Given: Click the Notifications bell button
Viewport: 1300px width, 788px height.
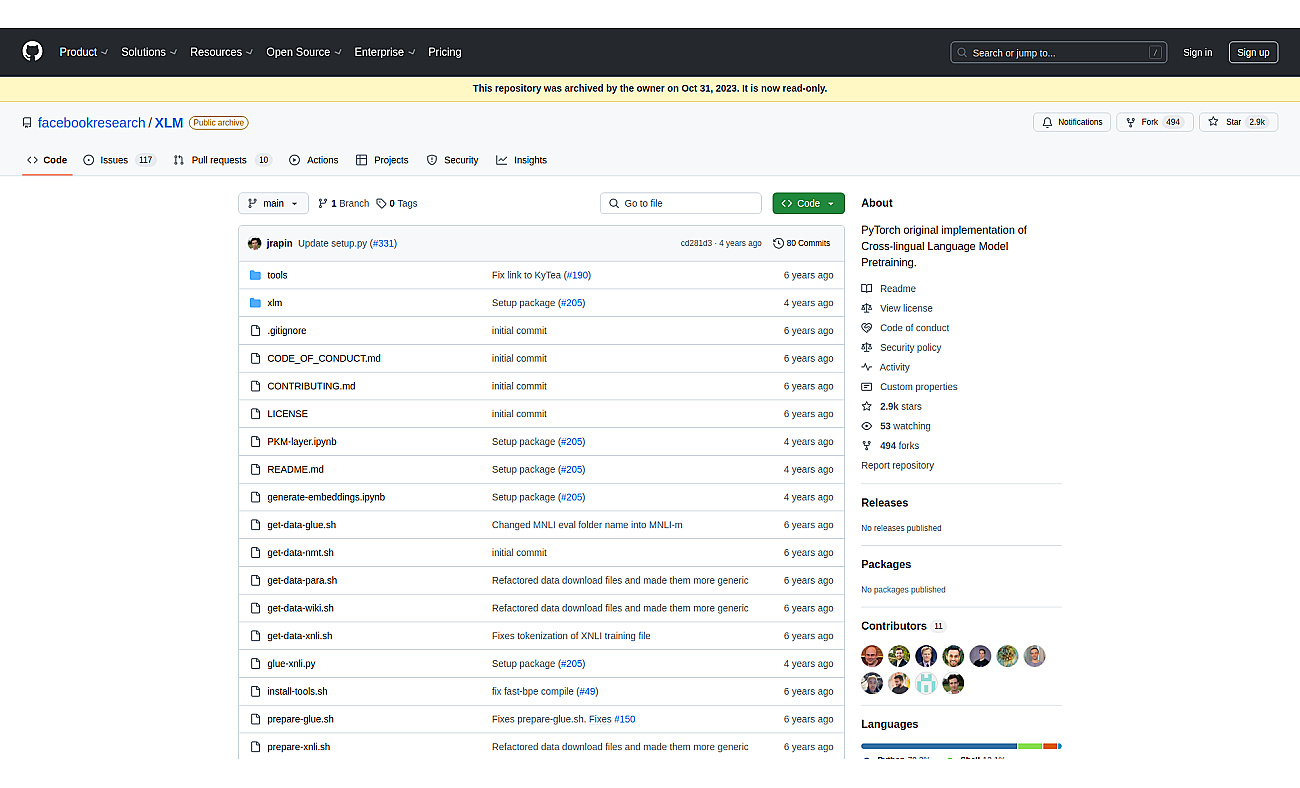Looking at the screenshot, I should point(1072,122).
